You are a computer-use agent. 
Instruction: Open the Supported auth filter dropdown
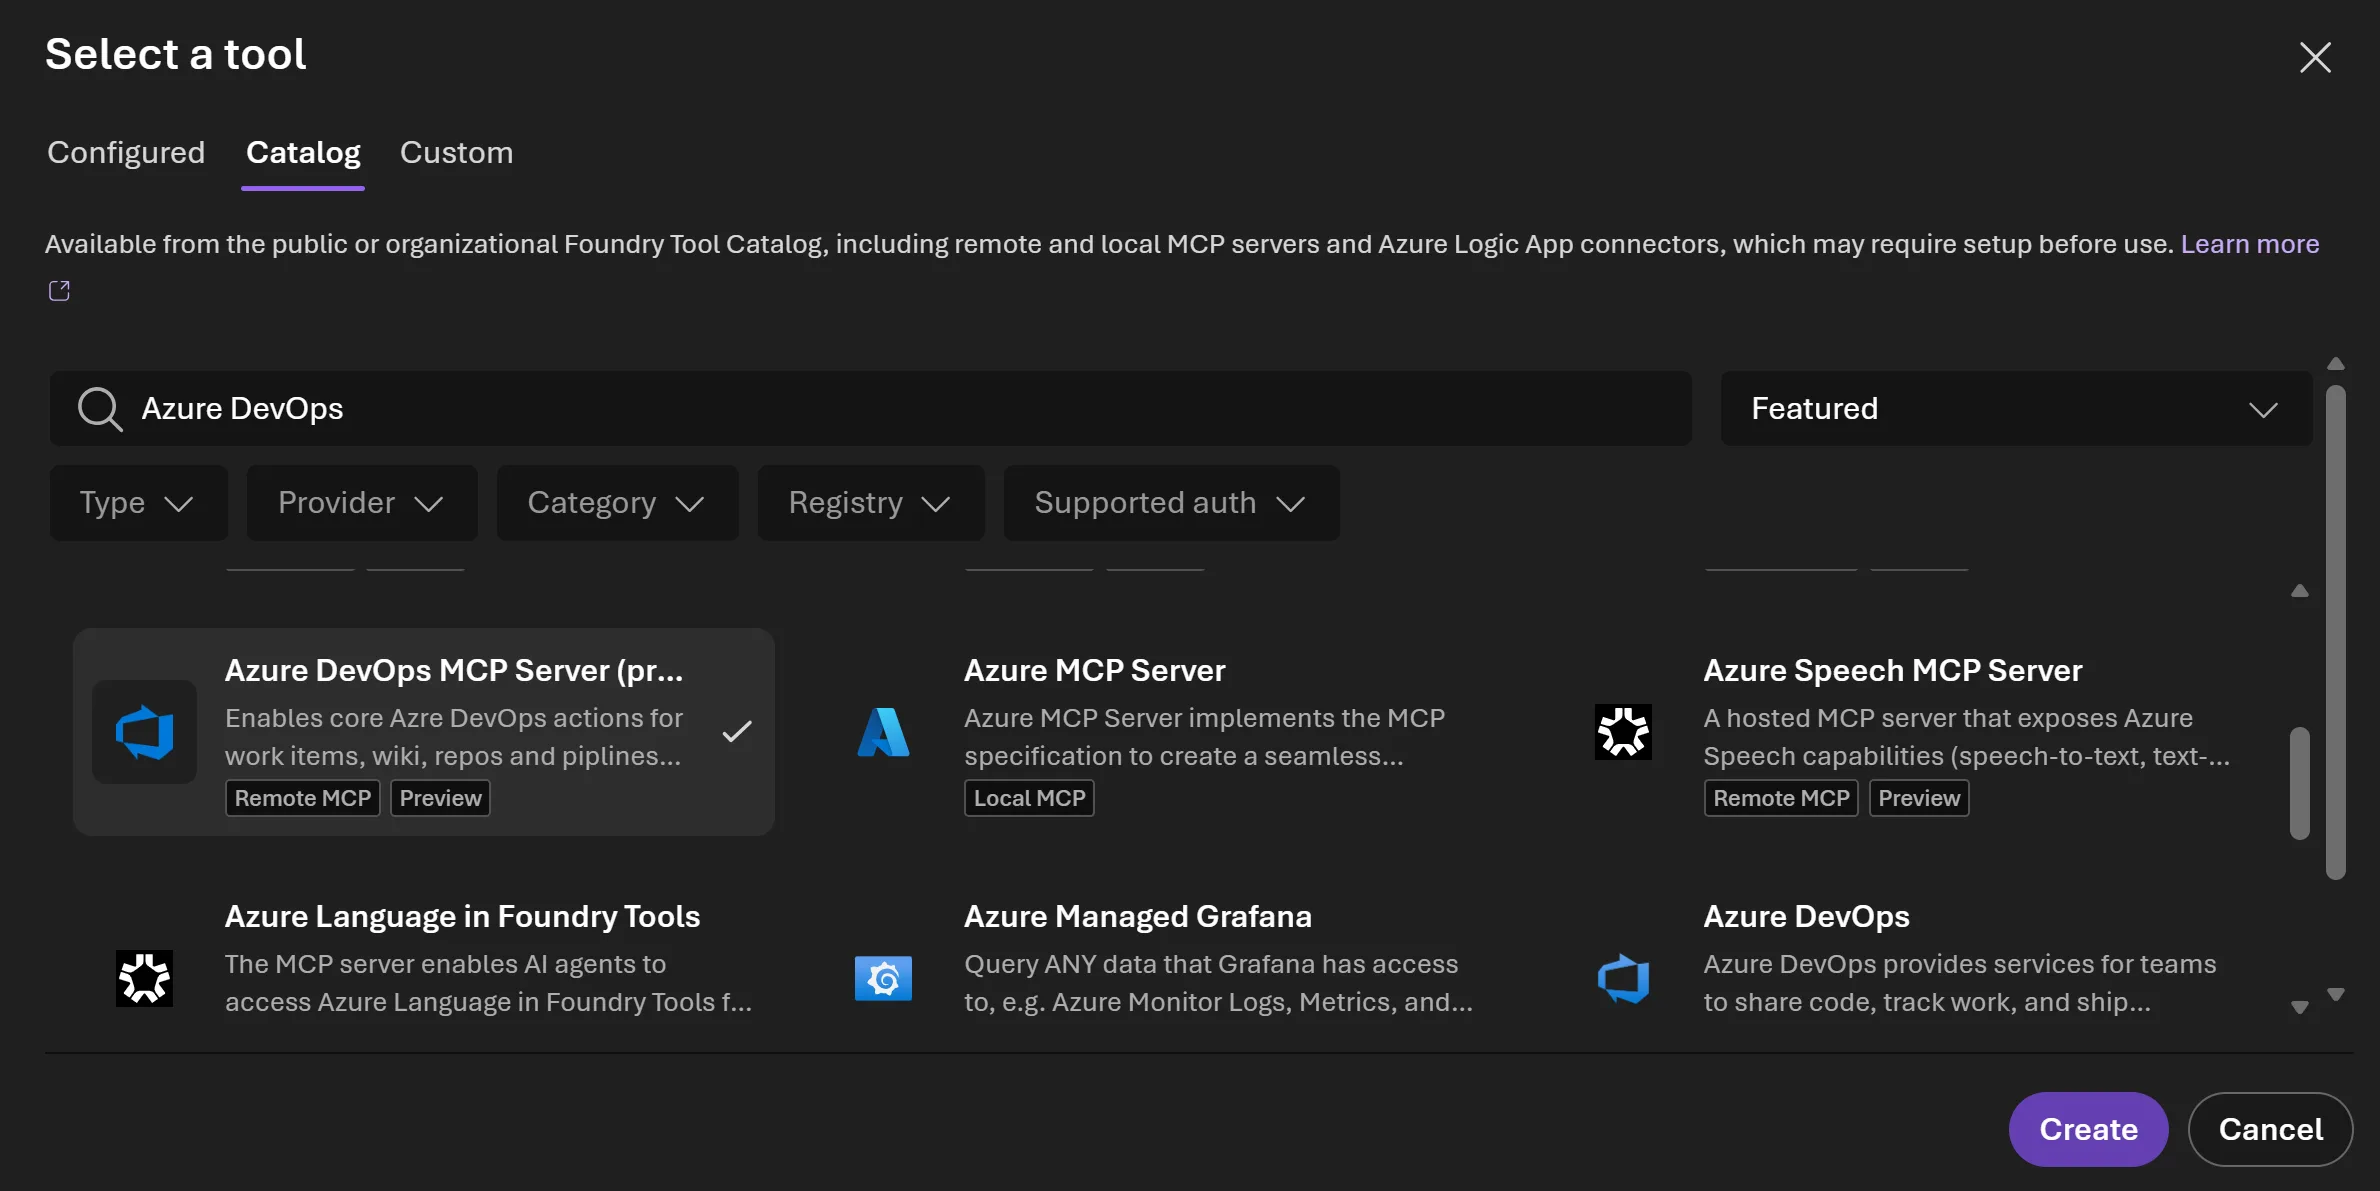point(1171,503)
